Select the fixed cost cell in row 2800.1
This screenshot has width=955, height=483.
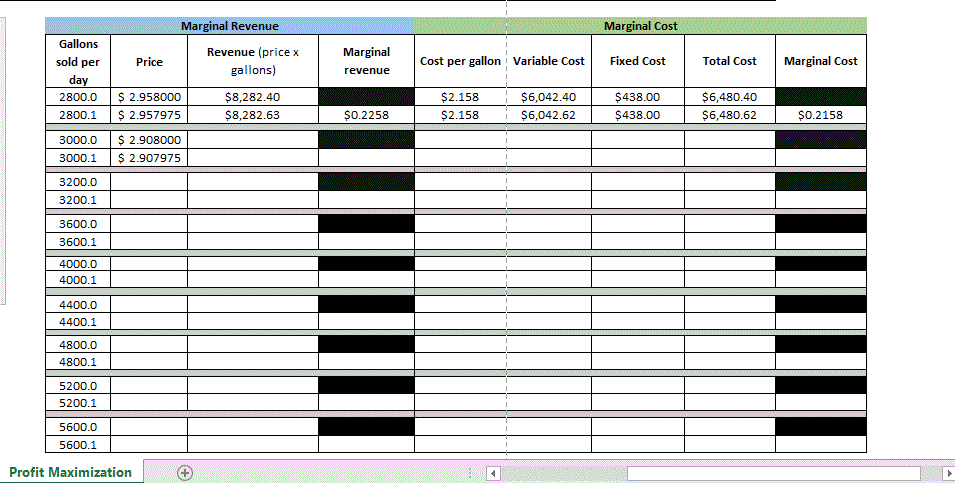click(x=638, y=115)
